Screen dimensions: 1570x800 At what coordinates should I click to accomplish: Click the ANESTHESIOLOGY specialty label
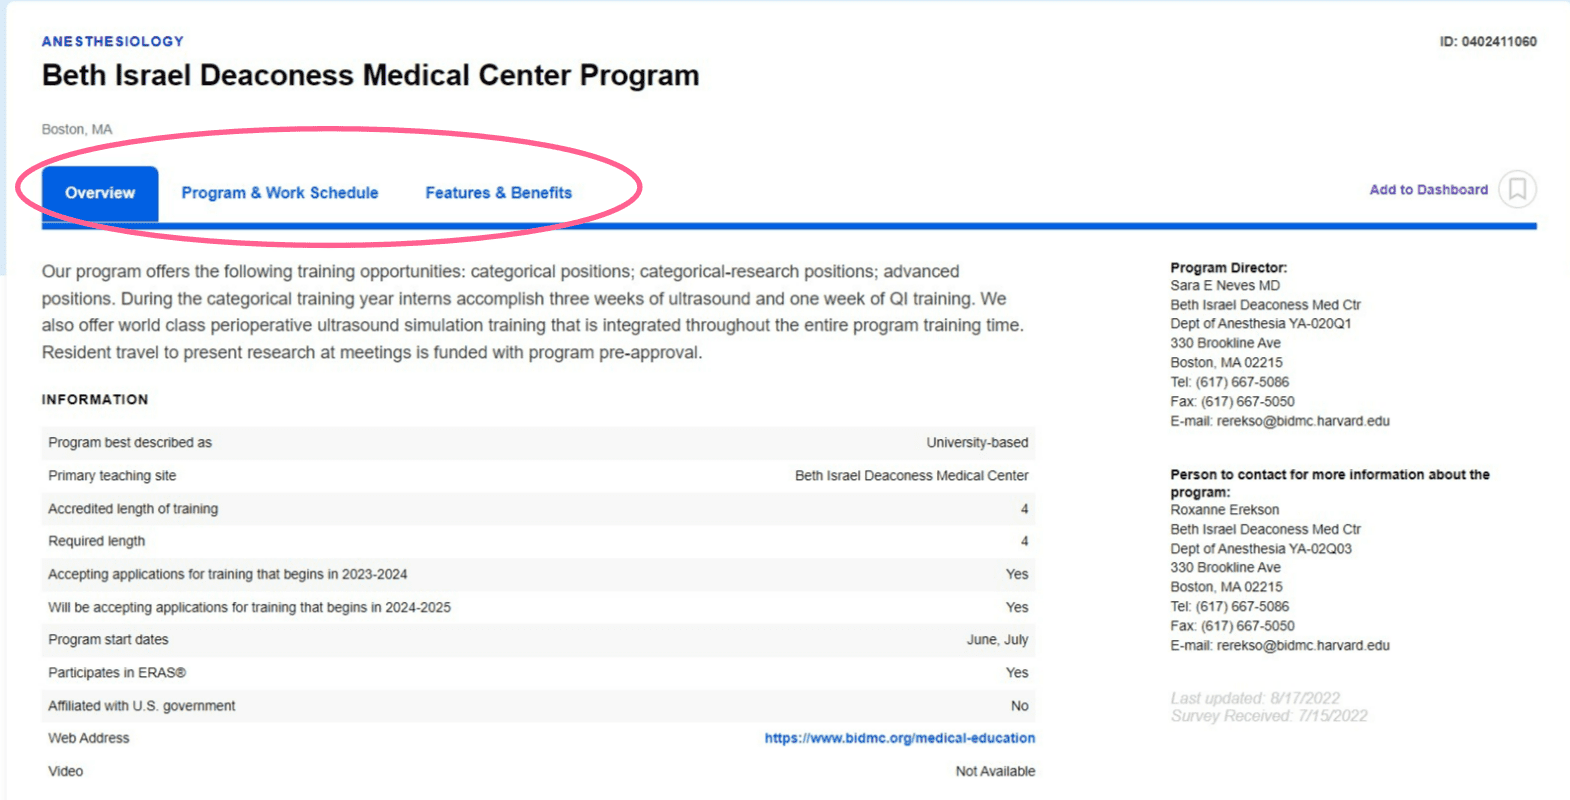pos(112,41)
